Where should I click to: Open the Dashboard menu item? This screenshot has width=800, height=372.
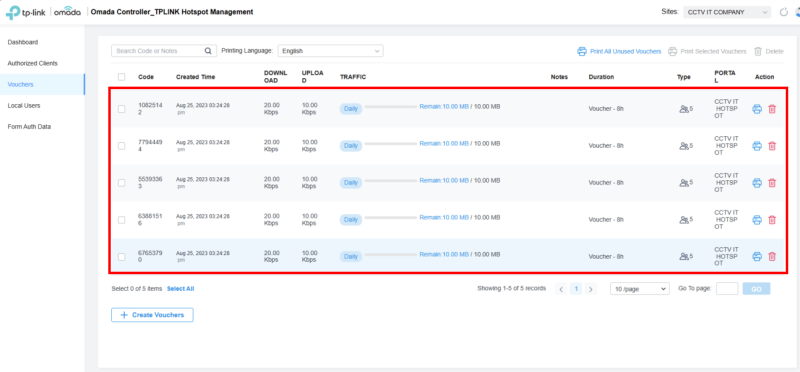coord(23,42)
